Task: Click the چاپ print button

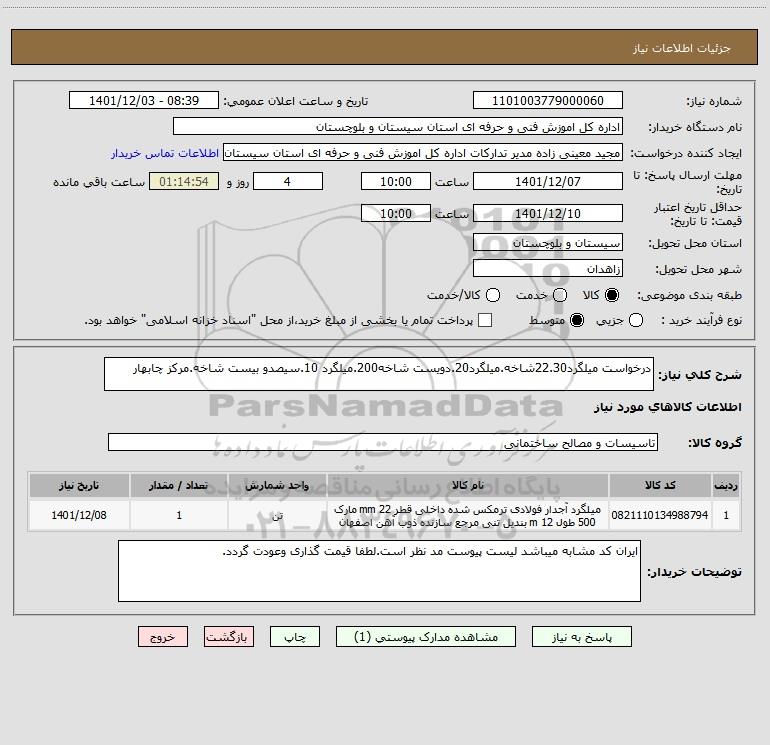Action: 295,636
